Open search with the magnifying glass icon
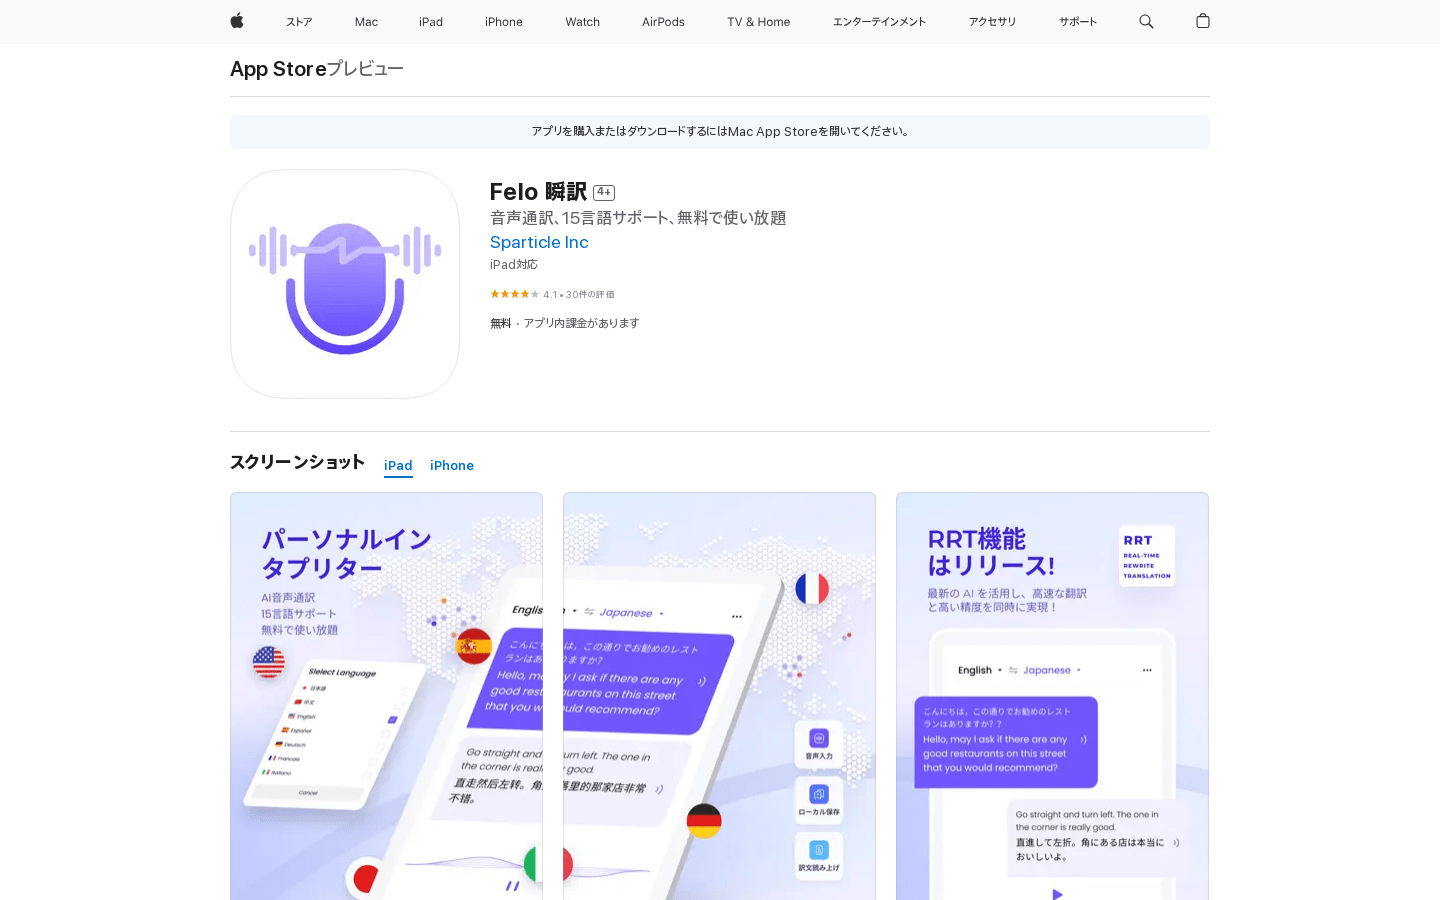Viewport: 1440px width, 900px height. pos(1146,21)
